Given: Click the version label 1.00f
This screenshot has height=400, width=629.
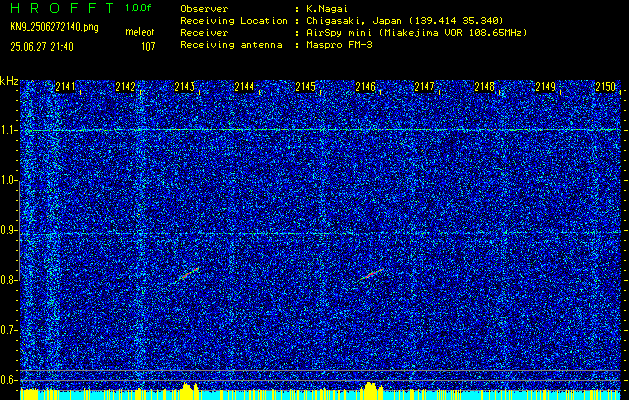Looking at the screenshot, I should 138,8.
